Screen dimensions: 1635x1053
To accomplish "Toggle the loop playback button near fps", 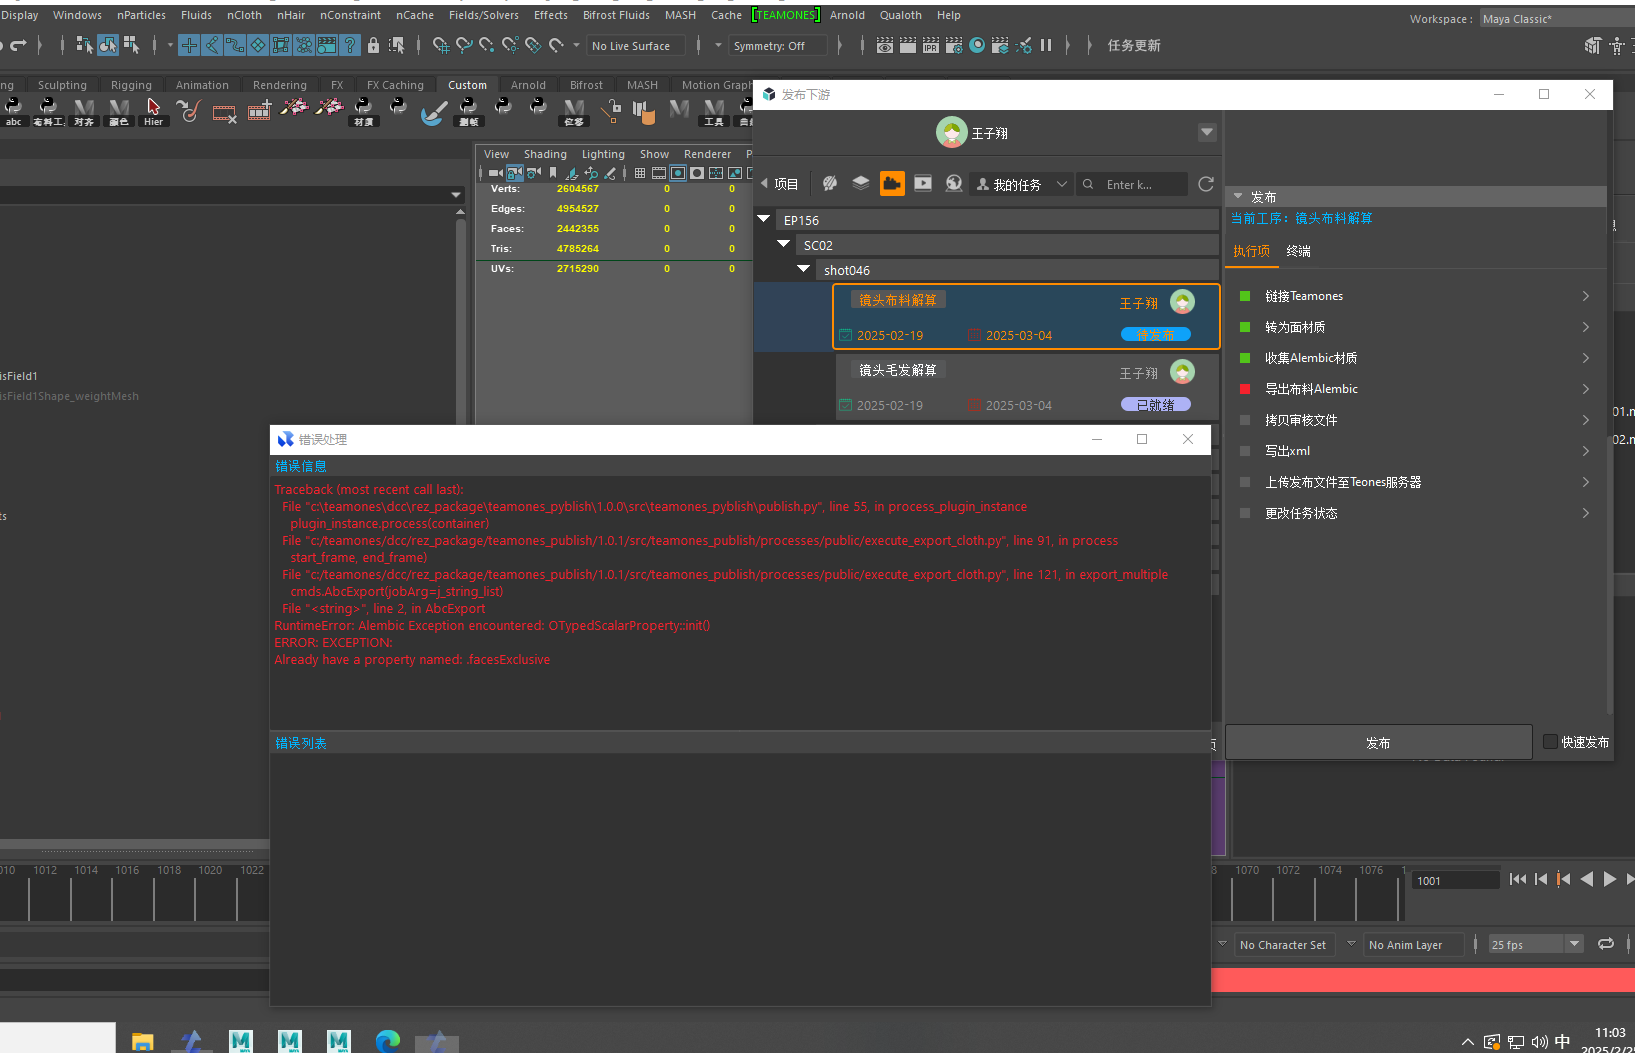I will click(x=1606, y=944).
